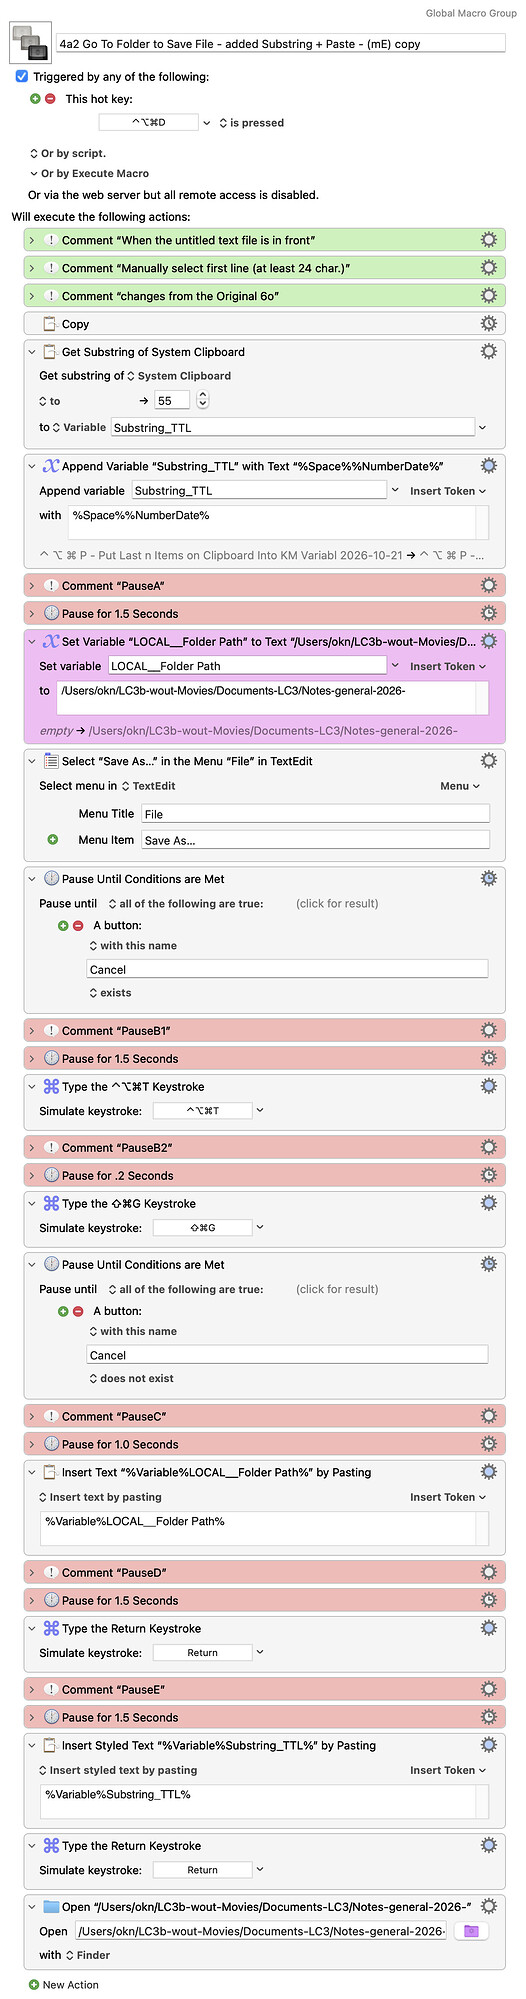Open Insert Token menu in the Insert Text by Pasting action
The height and width of the screenshot is (1999, 526).
[x=448, y=1498]
